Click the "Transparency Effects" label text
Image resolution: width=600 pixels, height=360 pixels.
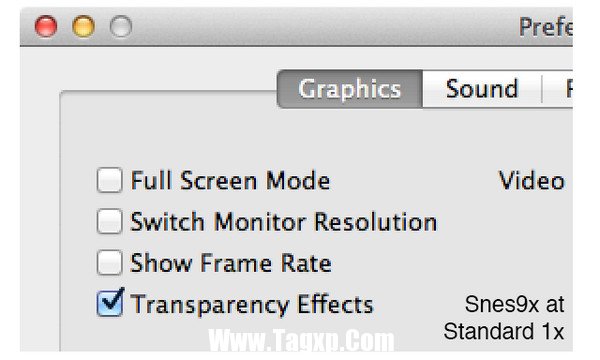[x=252, y=305]
